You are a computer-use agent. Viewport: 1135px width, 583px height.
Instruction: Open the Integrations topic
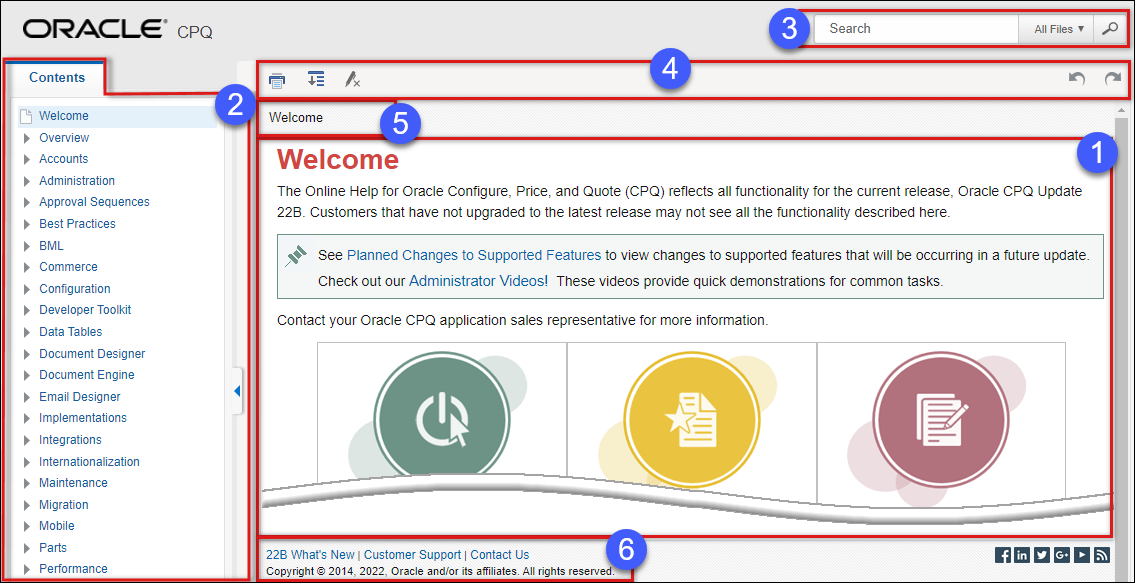(70, 440)
